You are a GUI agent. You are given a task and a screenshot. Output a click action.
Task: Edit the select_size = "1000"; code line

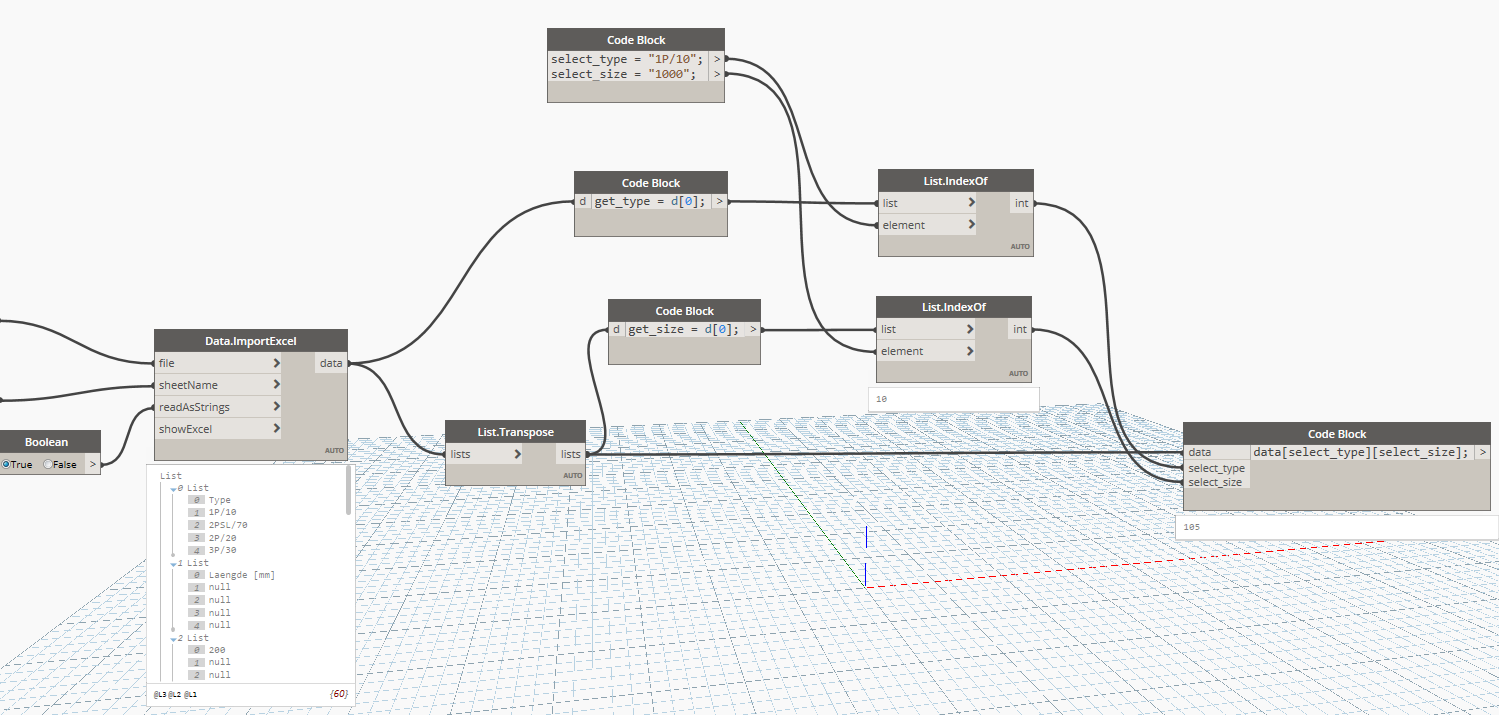pyautogui.click(x=624, y=74)
